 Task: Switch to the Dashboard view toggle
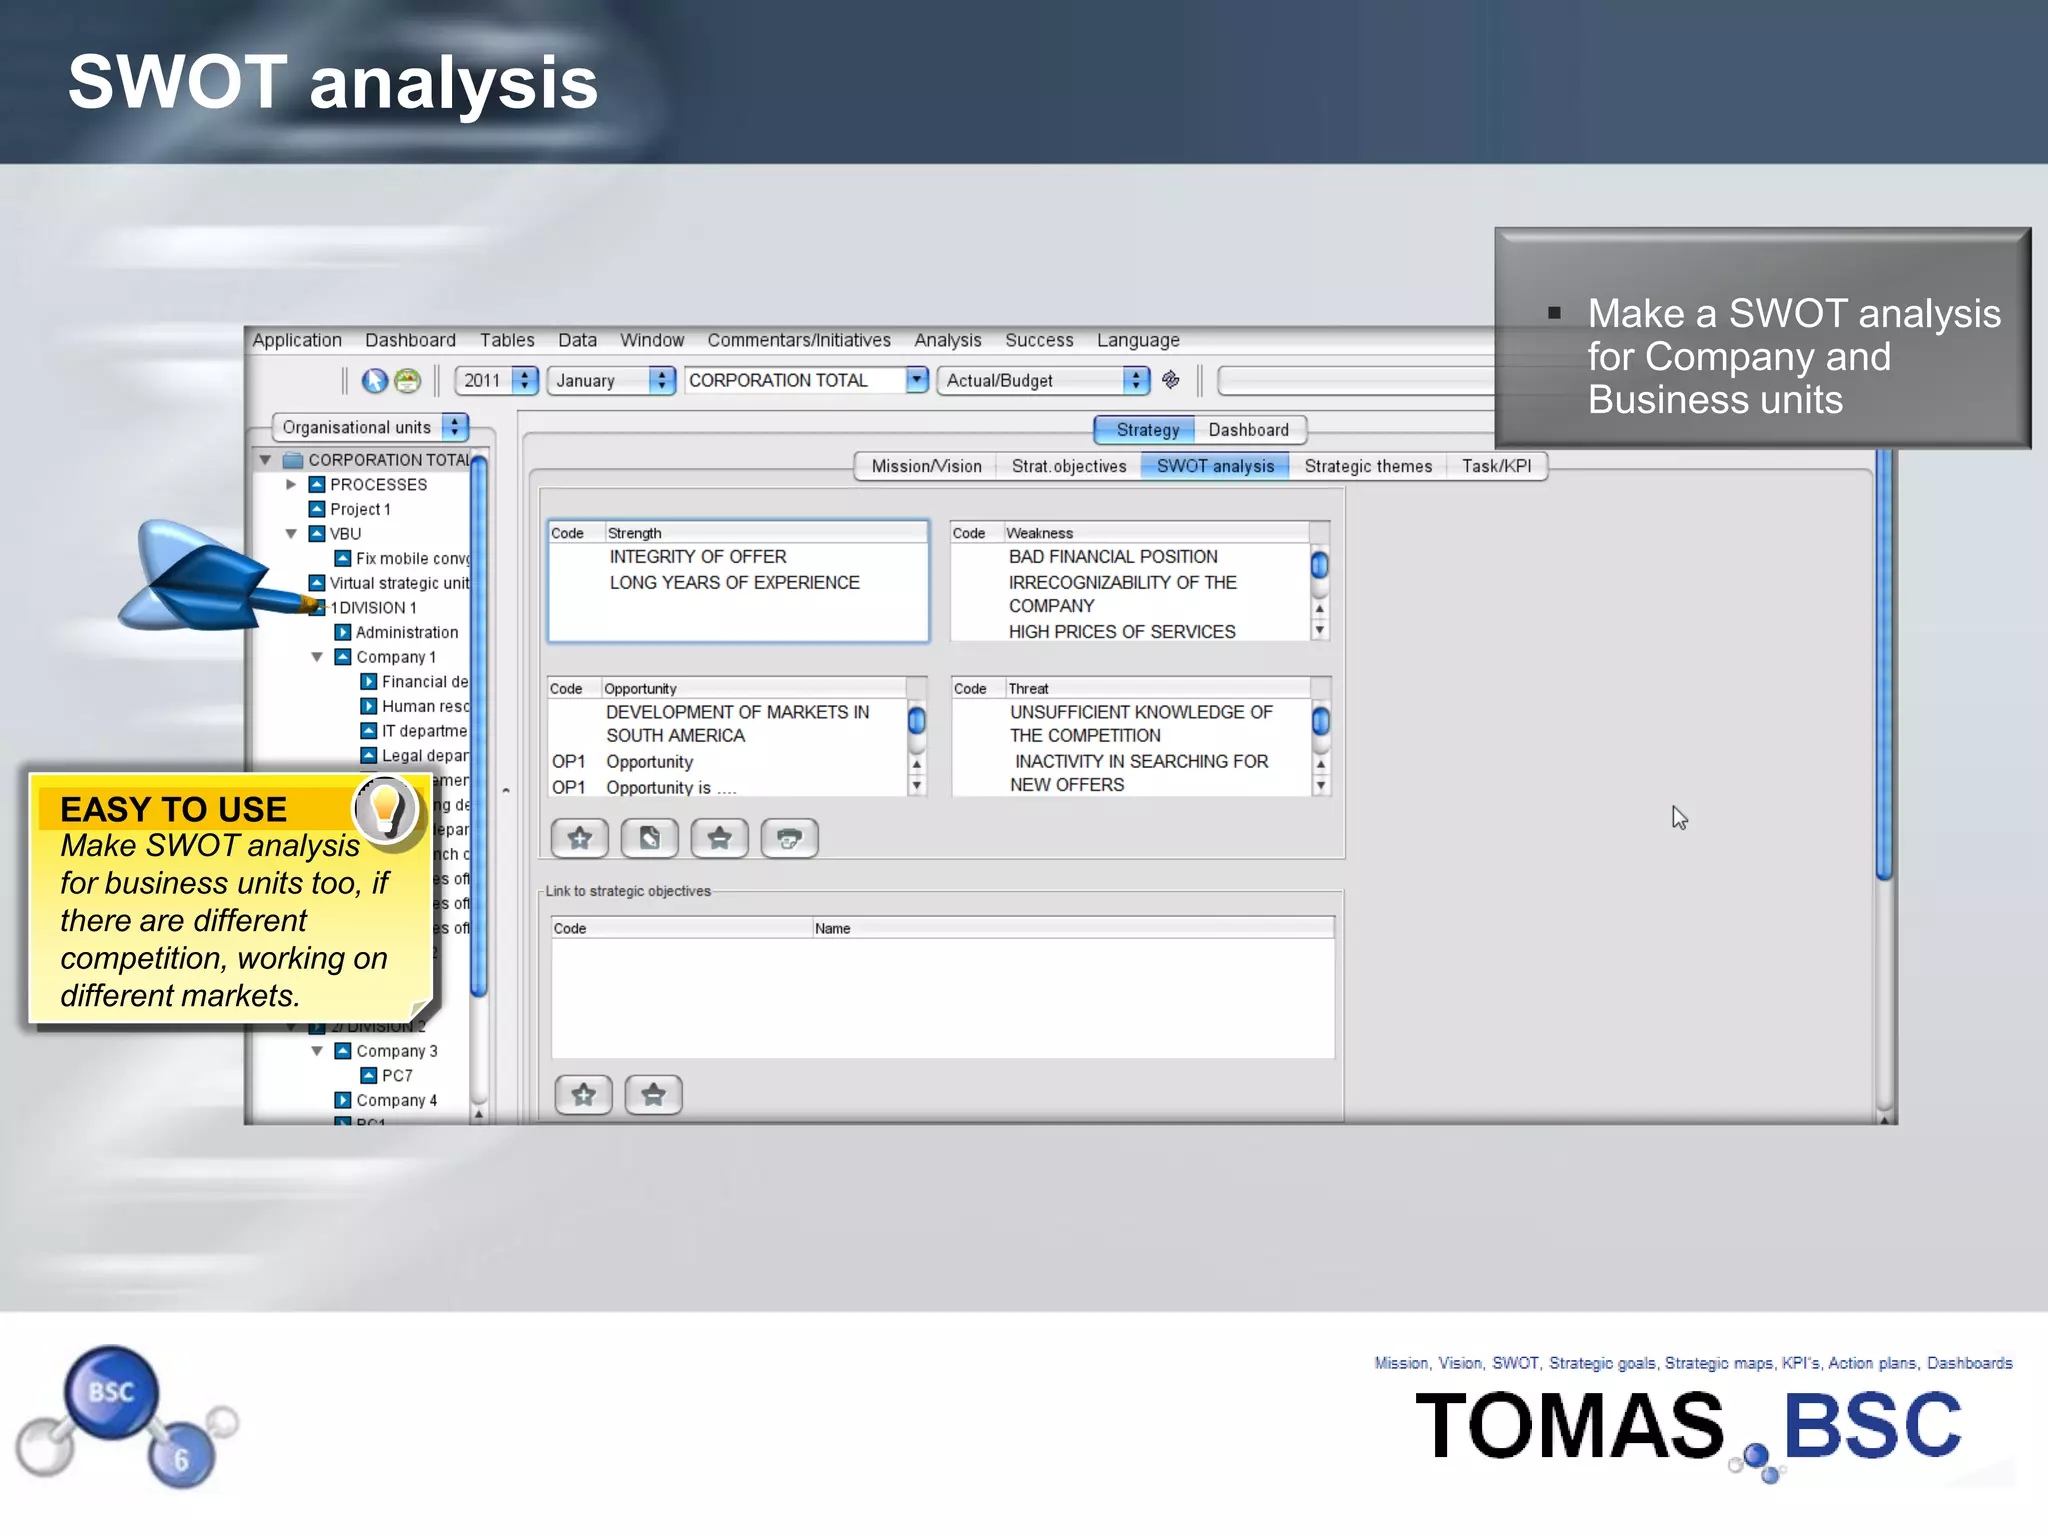tap(1249, 430)
